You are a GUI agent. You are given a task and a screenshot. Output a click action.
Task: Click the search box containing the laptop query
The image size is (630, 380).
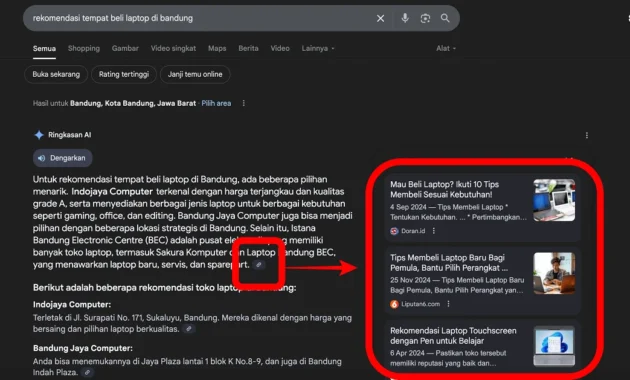241,18
